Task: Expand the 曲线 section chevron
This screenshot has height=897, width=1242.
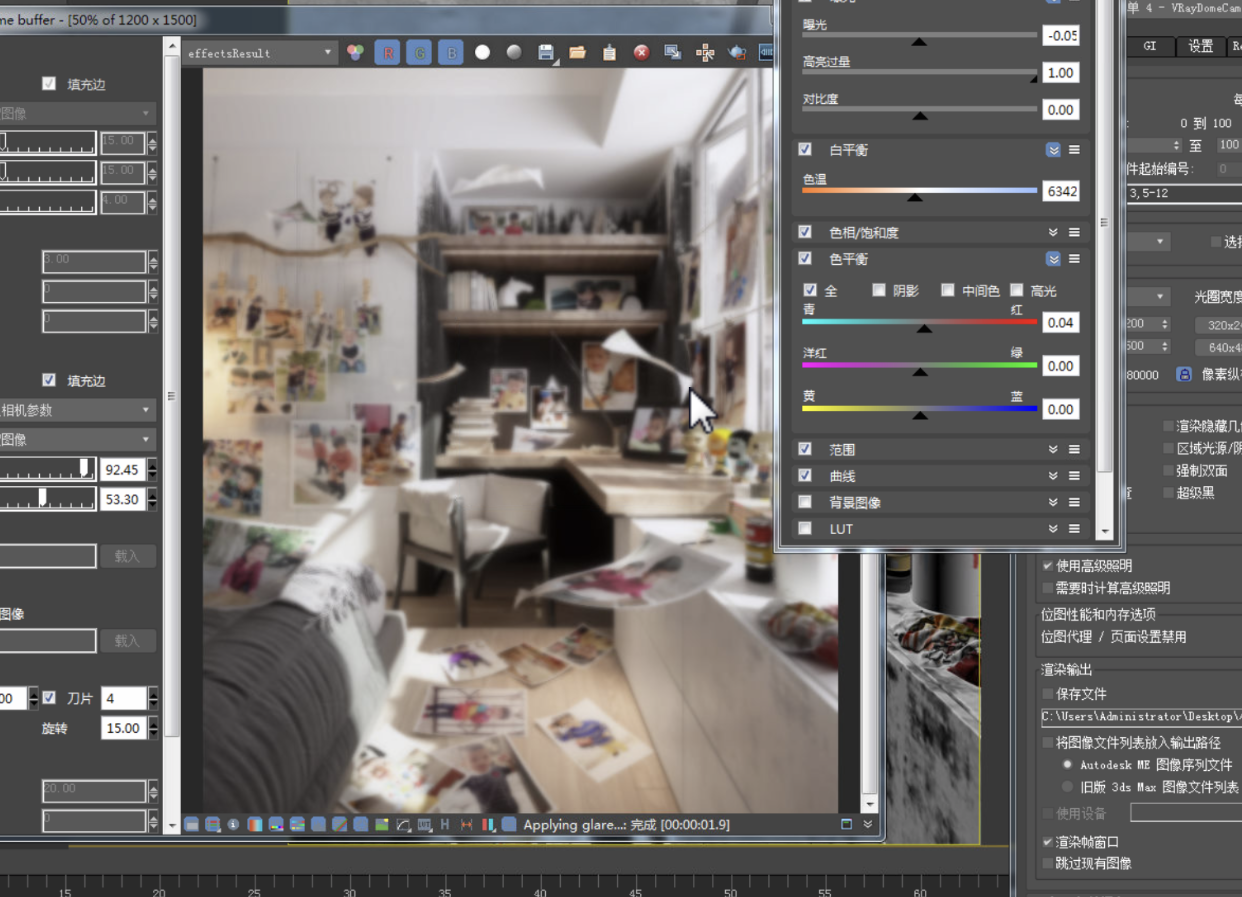Action: (1053, 476)
